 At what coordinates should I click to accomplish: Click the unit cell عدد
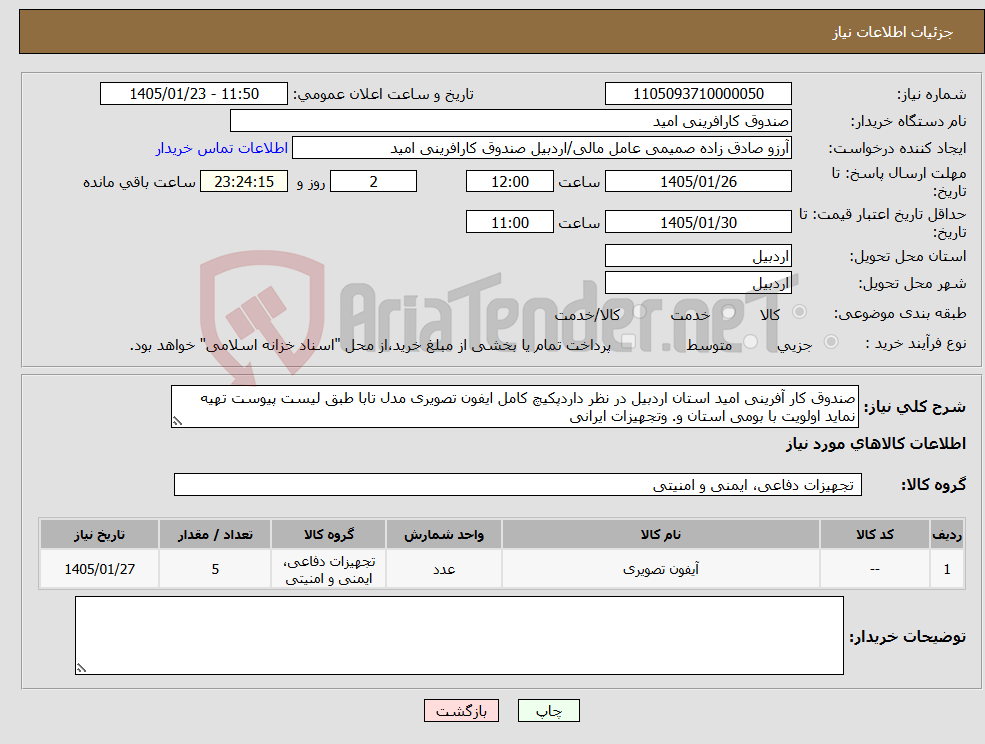[444, 569]
